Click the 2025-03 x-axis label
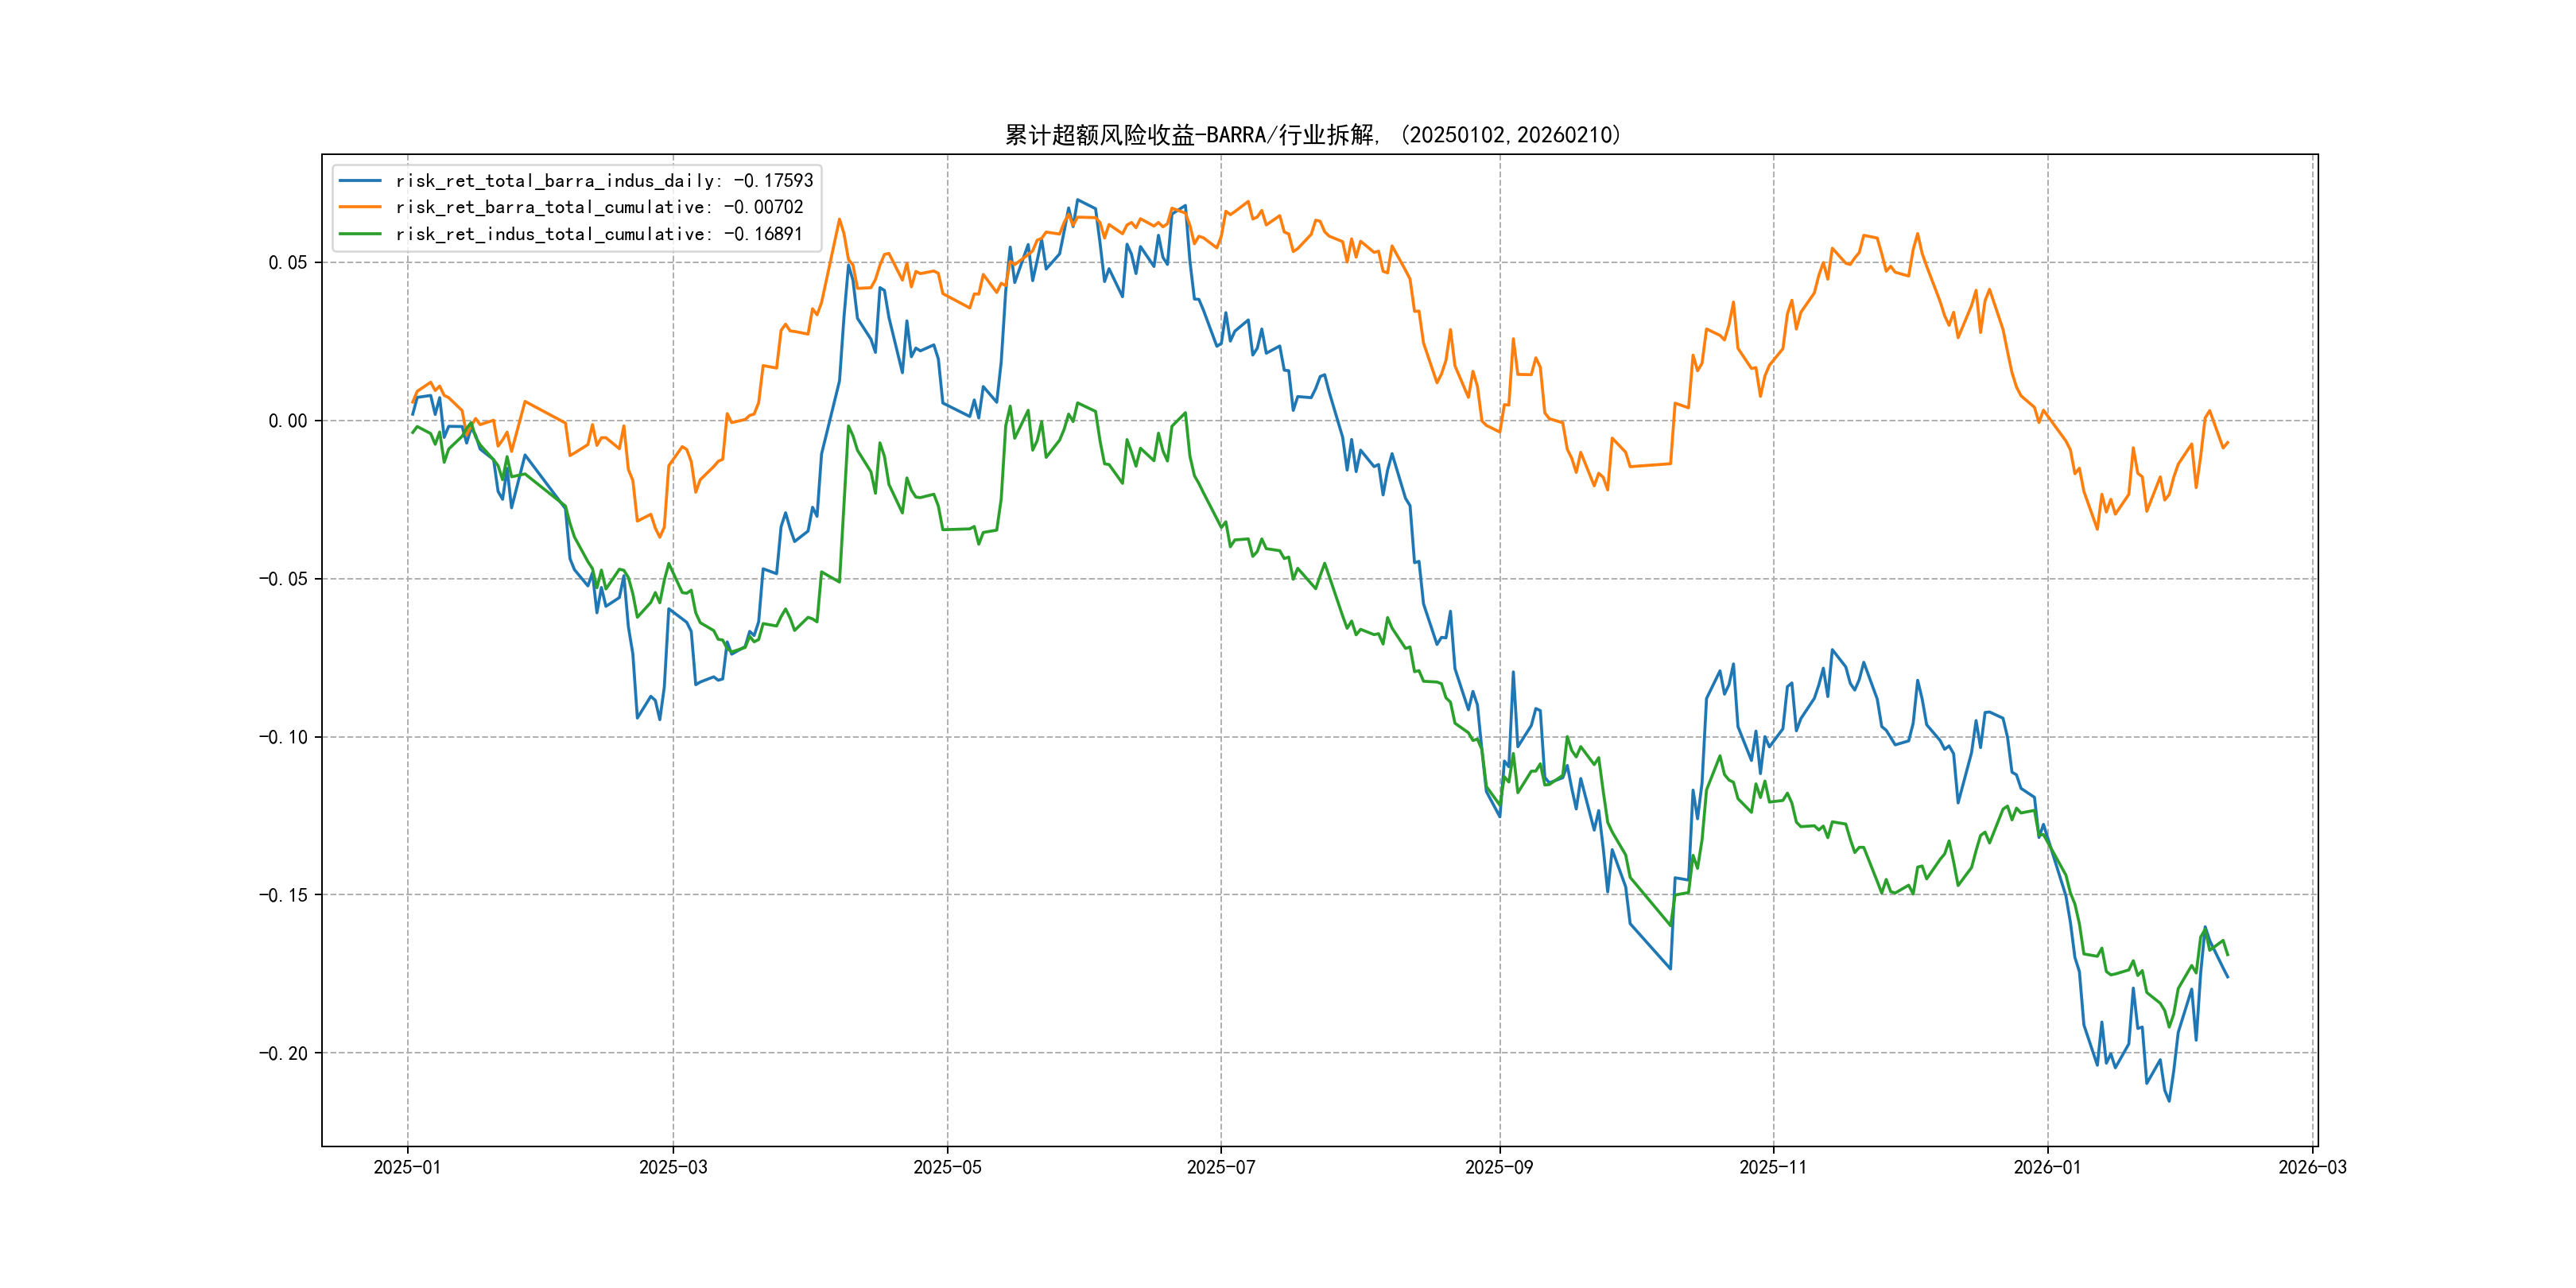The width and height of the screenshot is (2576, 1288). pyautogui.click(x=673, y=1167)
